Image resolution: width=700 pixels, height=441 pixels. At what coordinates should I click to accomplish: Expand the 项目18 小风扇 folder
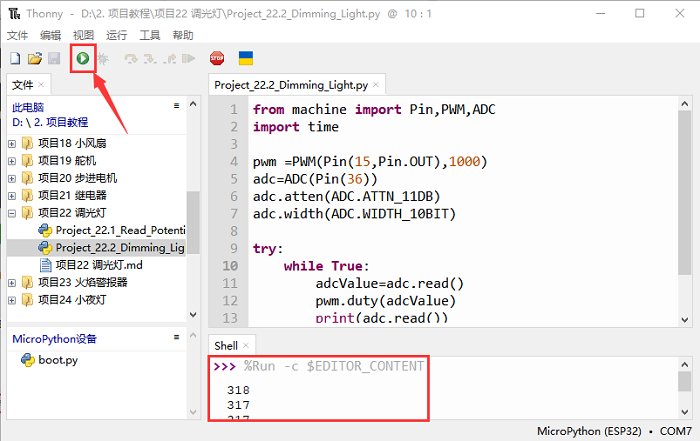pyautogui.click(x=12, y=143)
